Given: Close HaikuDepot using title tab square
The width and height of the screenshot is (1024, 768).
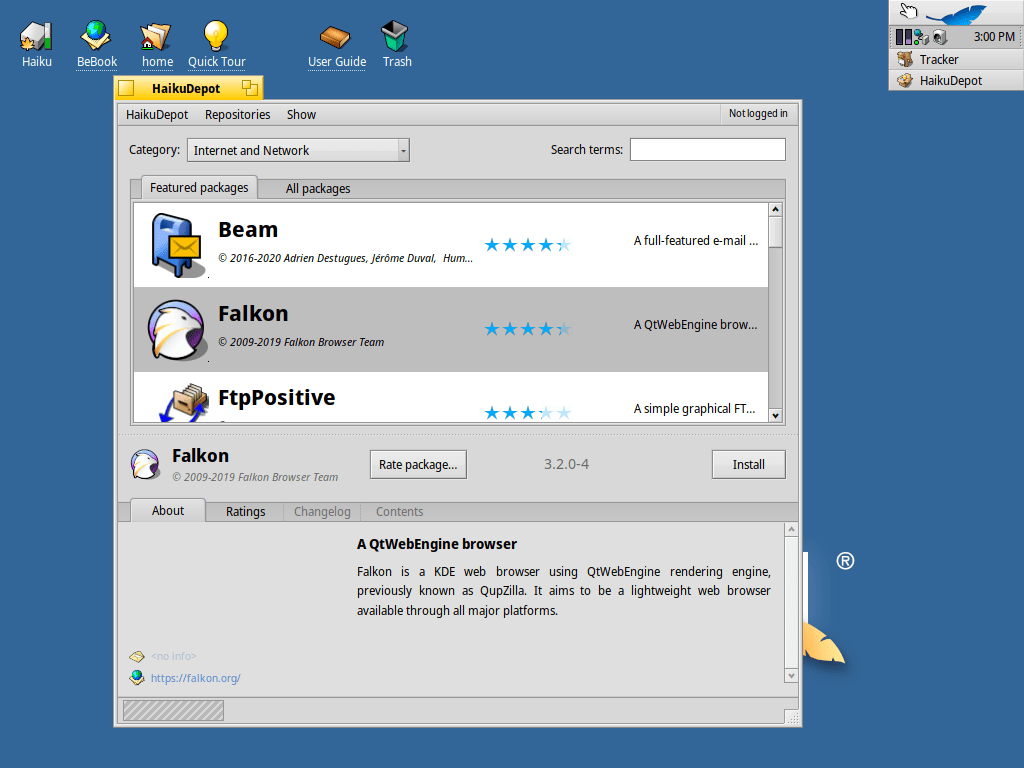Looking at the screenshot, I should 127,88.
